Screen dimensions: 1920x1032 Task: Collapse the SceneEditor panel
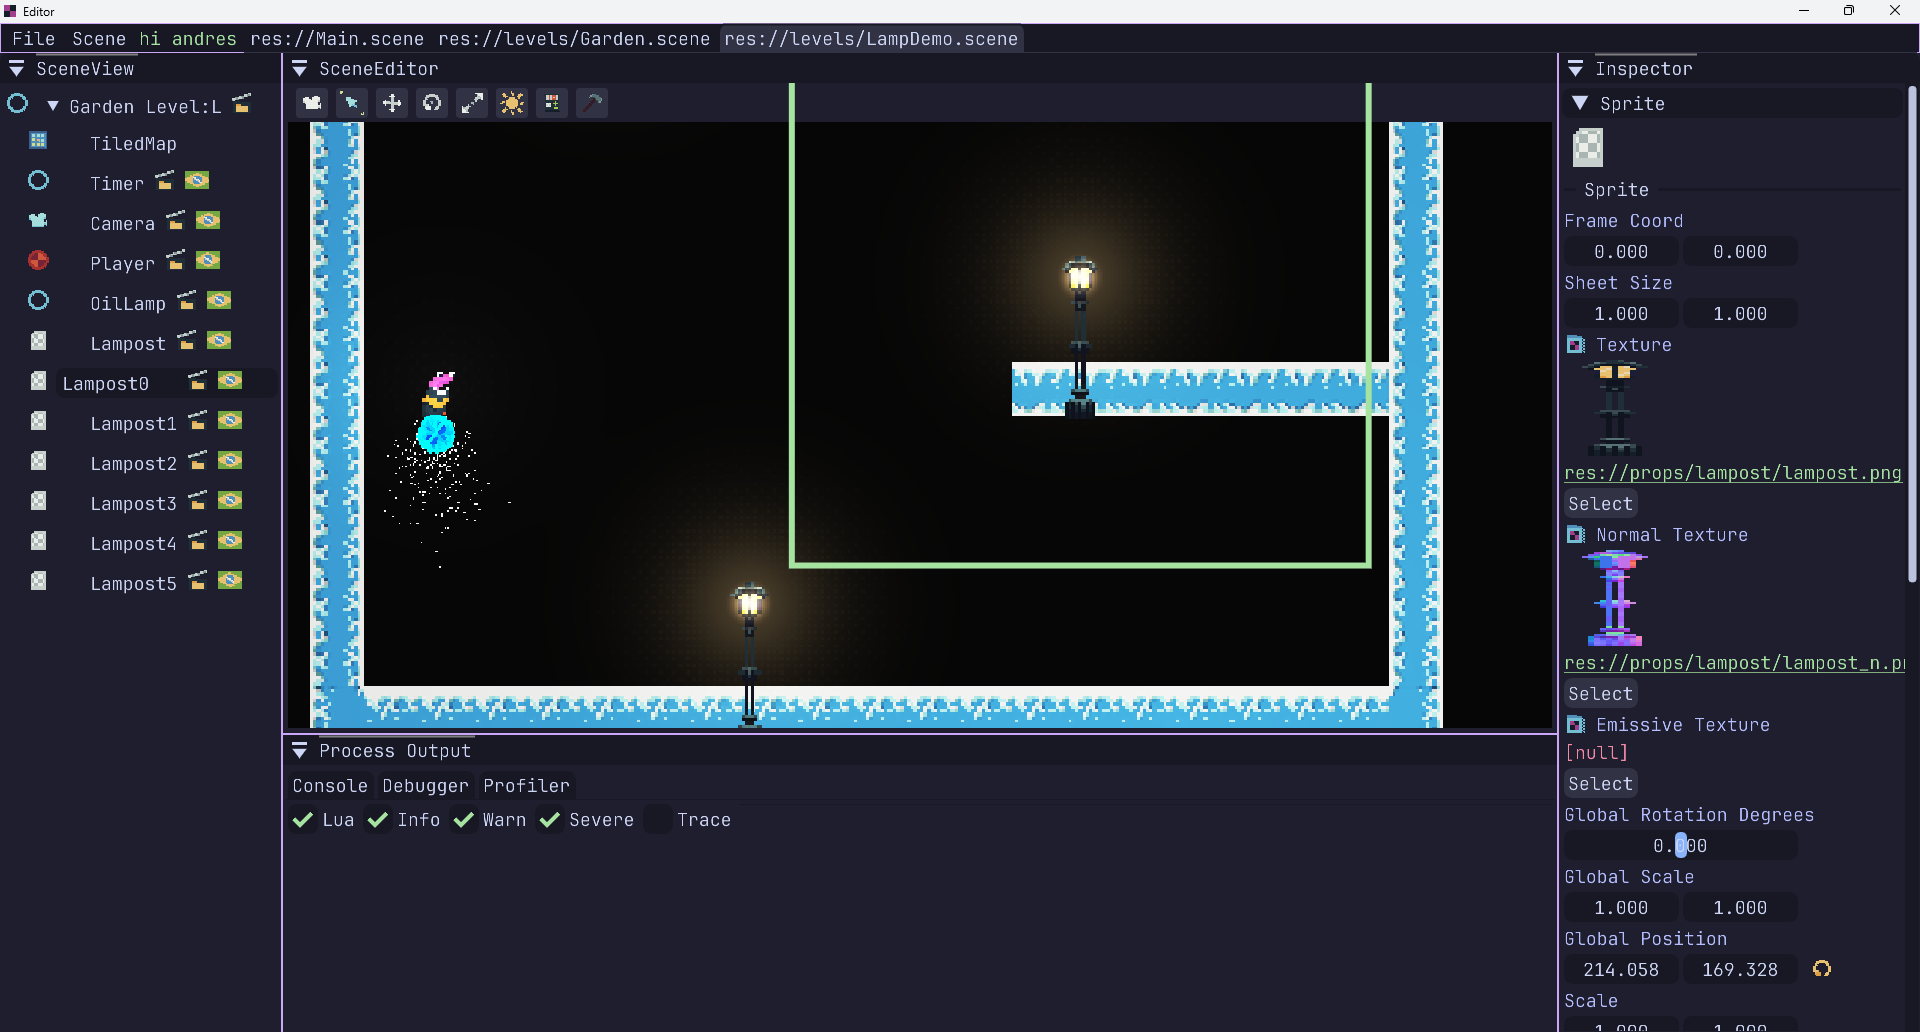pyautogui.click(x=299, y=69)
